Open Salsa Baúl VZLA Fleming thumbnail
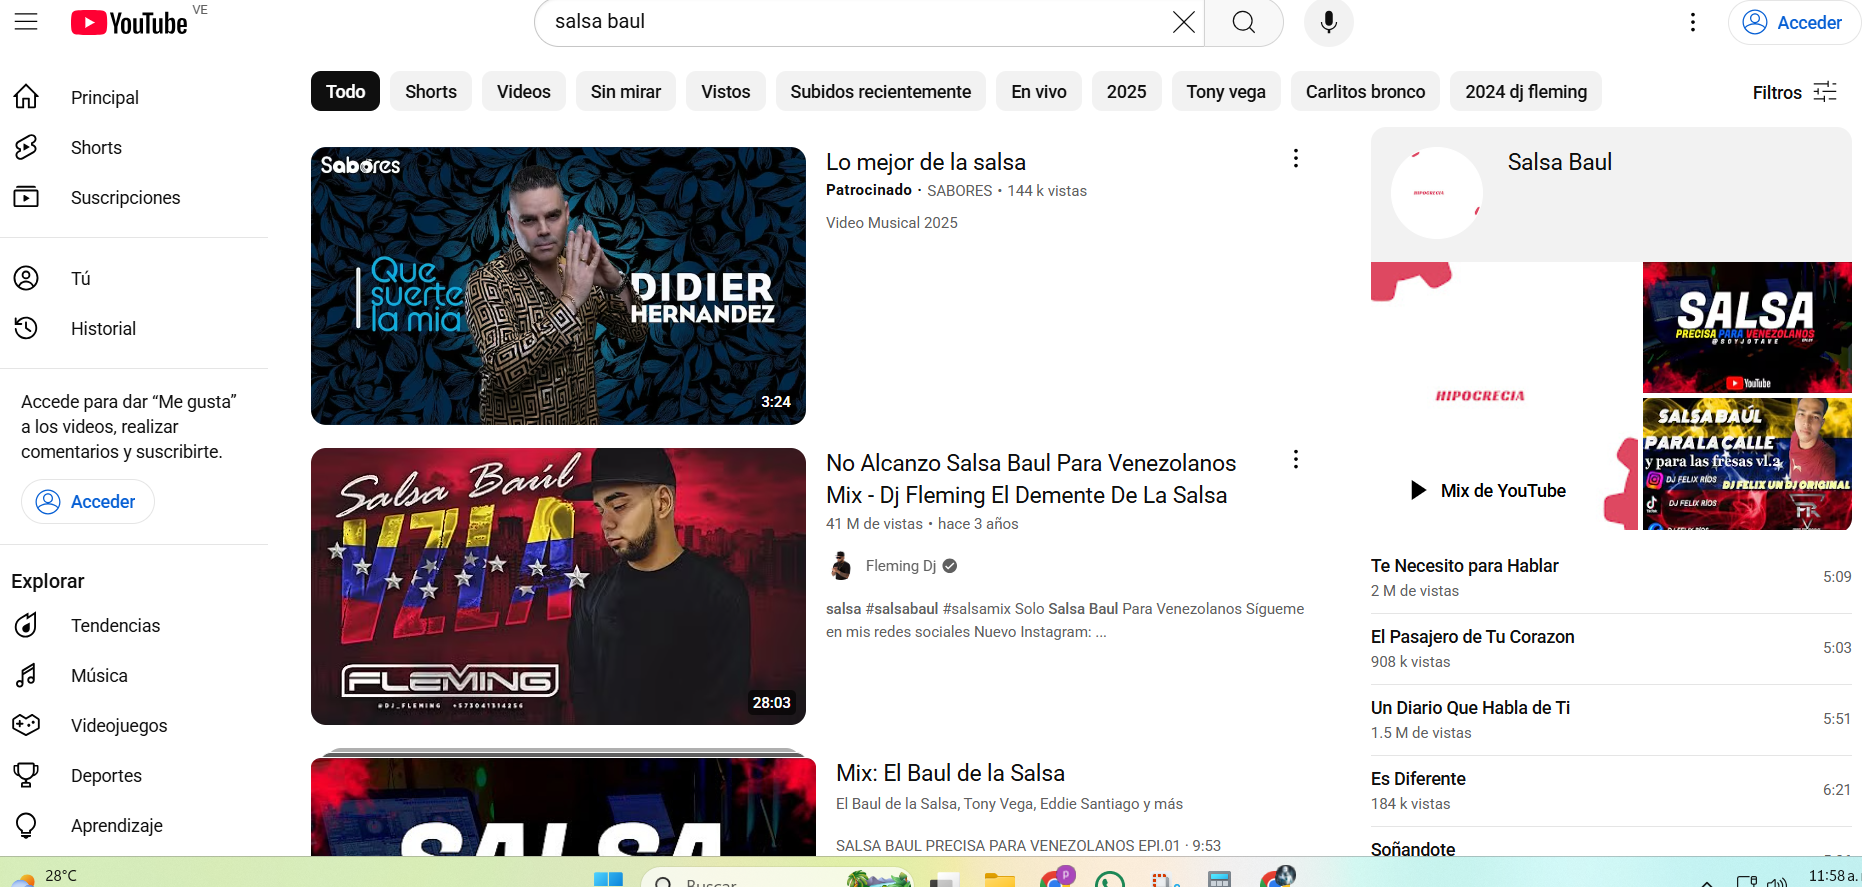 click(558, 586)
